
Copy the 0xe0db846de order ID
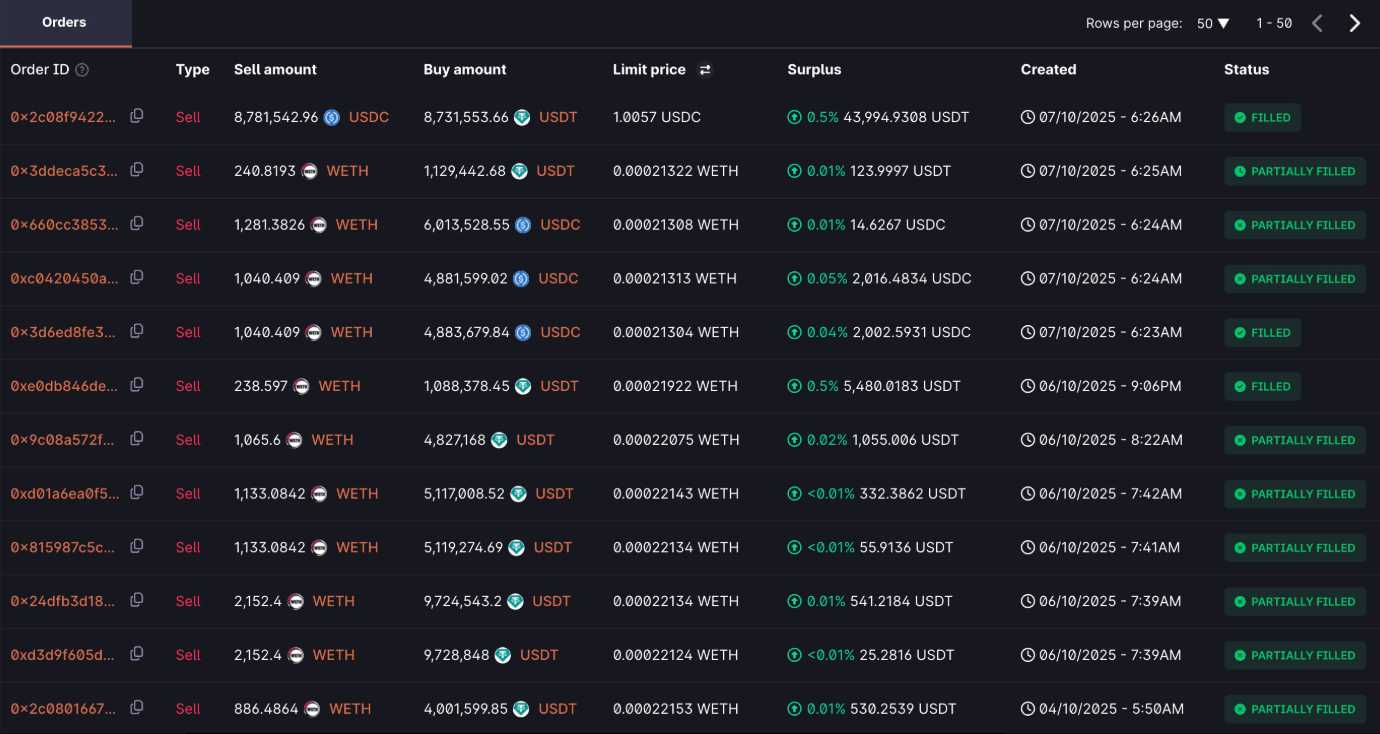137,385
